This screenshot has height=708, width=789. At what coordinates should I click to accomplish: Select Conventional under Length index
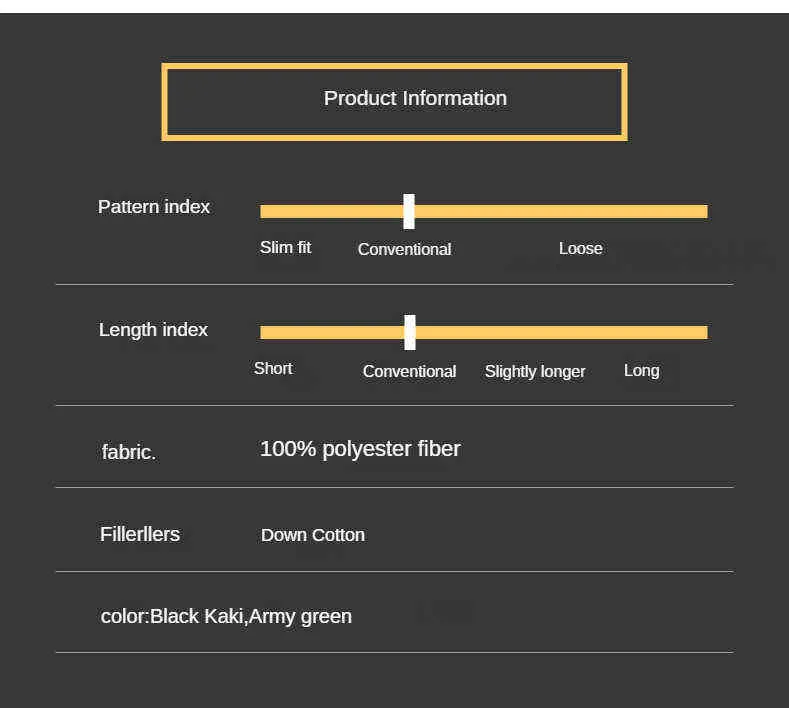click(x=409, y=371)
